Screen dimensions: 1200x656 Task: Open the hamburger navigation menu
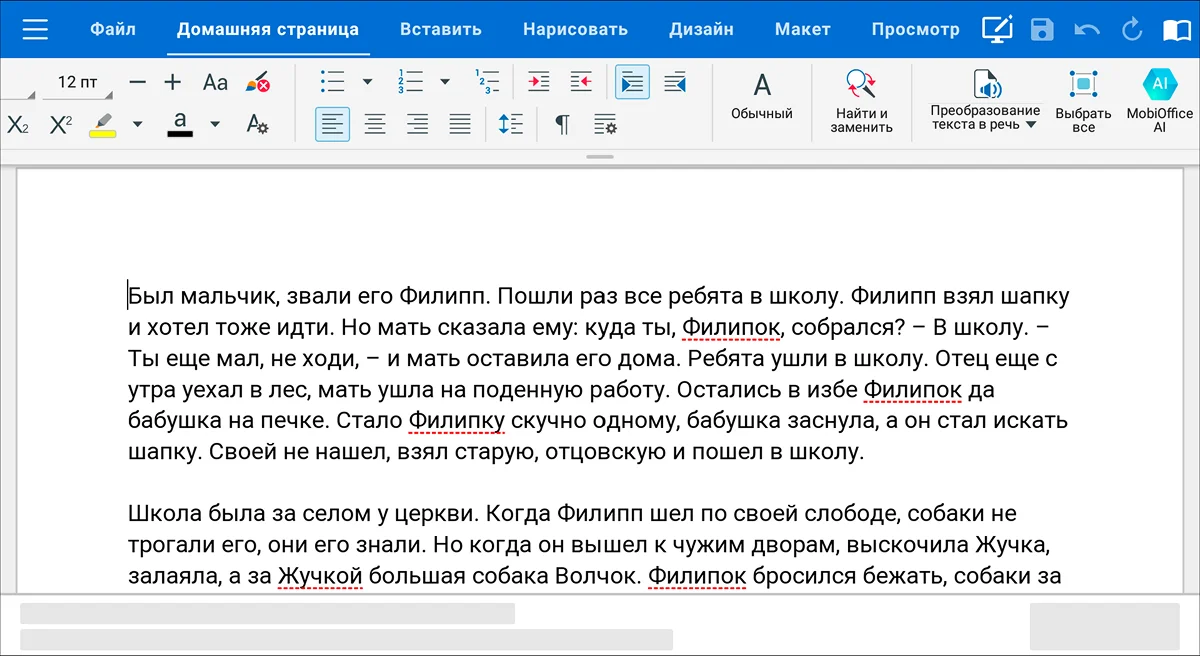(x=35, y=29)
